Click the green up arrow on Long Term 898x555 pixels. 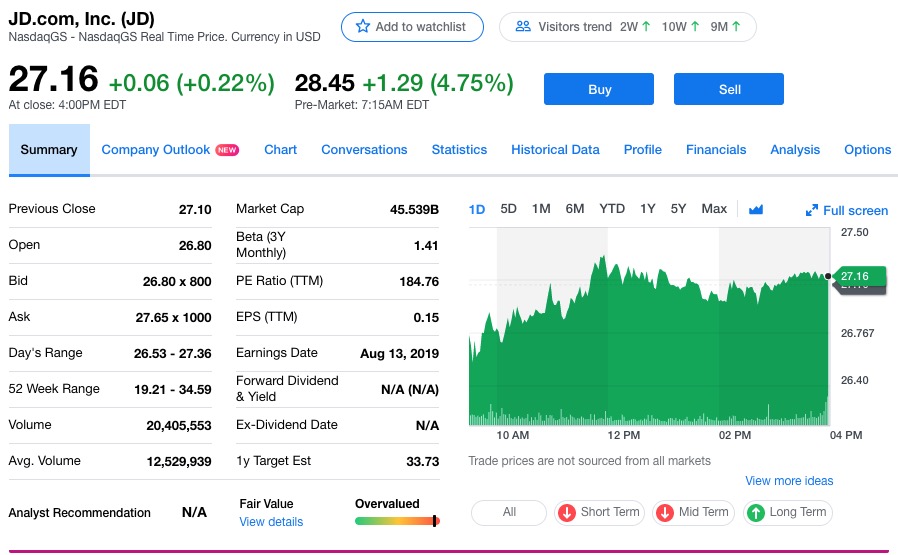point(756,513)
